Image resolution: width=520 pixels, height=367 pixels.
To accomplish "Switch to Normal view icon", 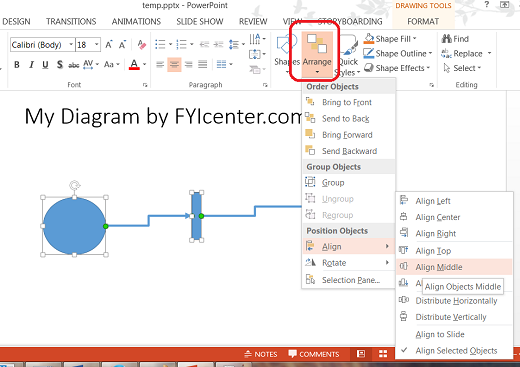I will pyautogui.click(x=361, y=354).
